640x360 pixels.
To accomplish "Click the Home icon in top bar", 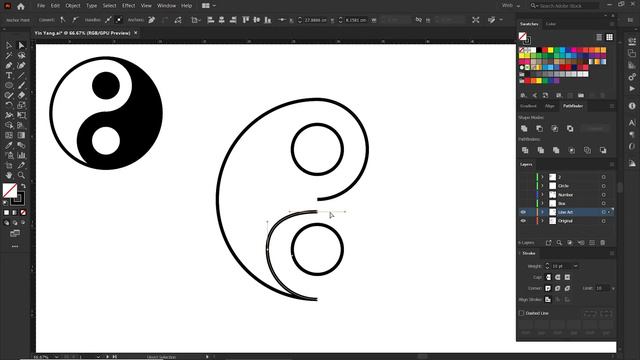I will click(21, 6).
